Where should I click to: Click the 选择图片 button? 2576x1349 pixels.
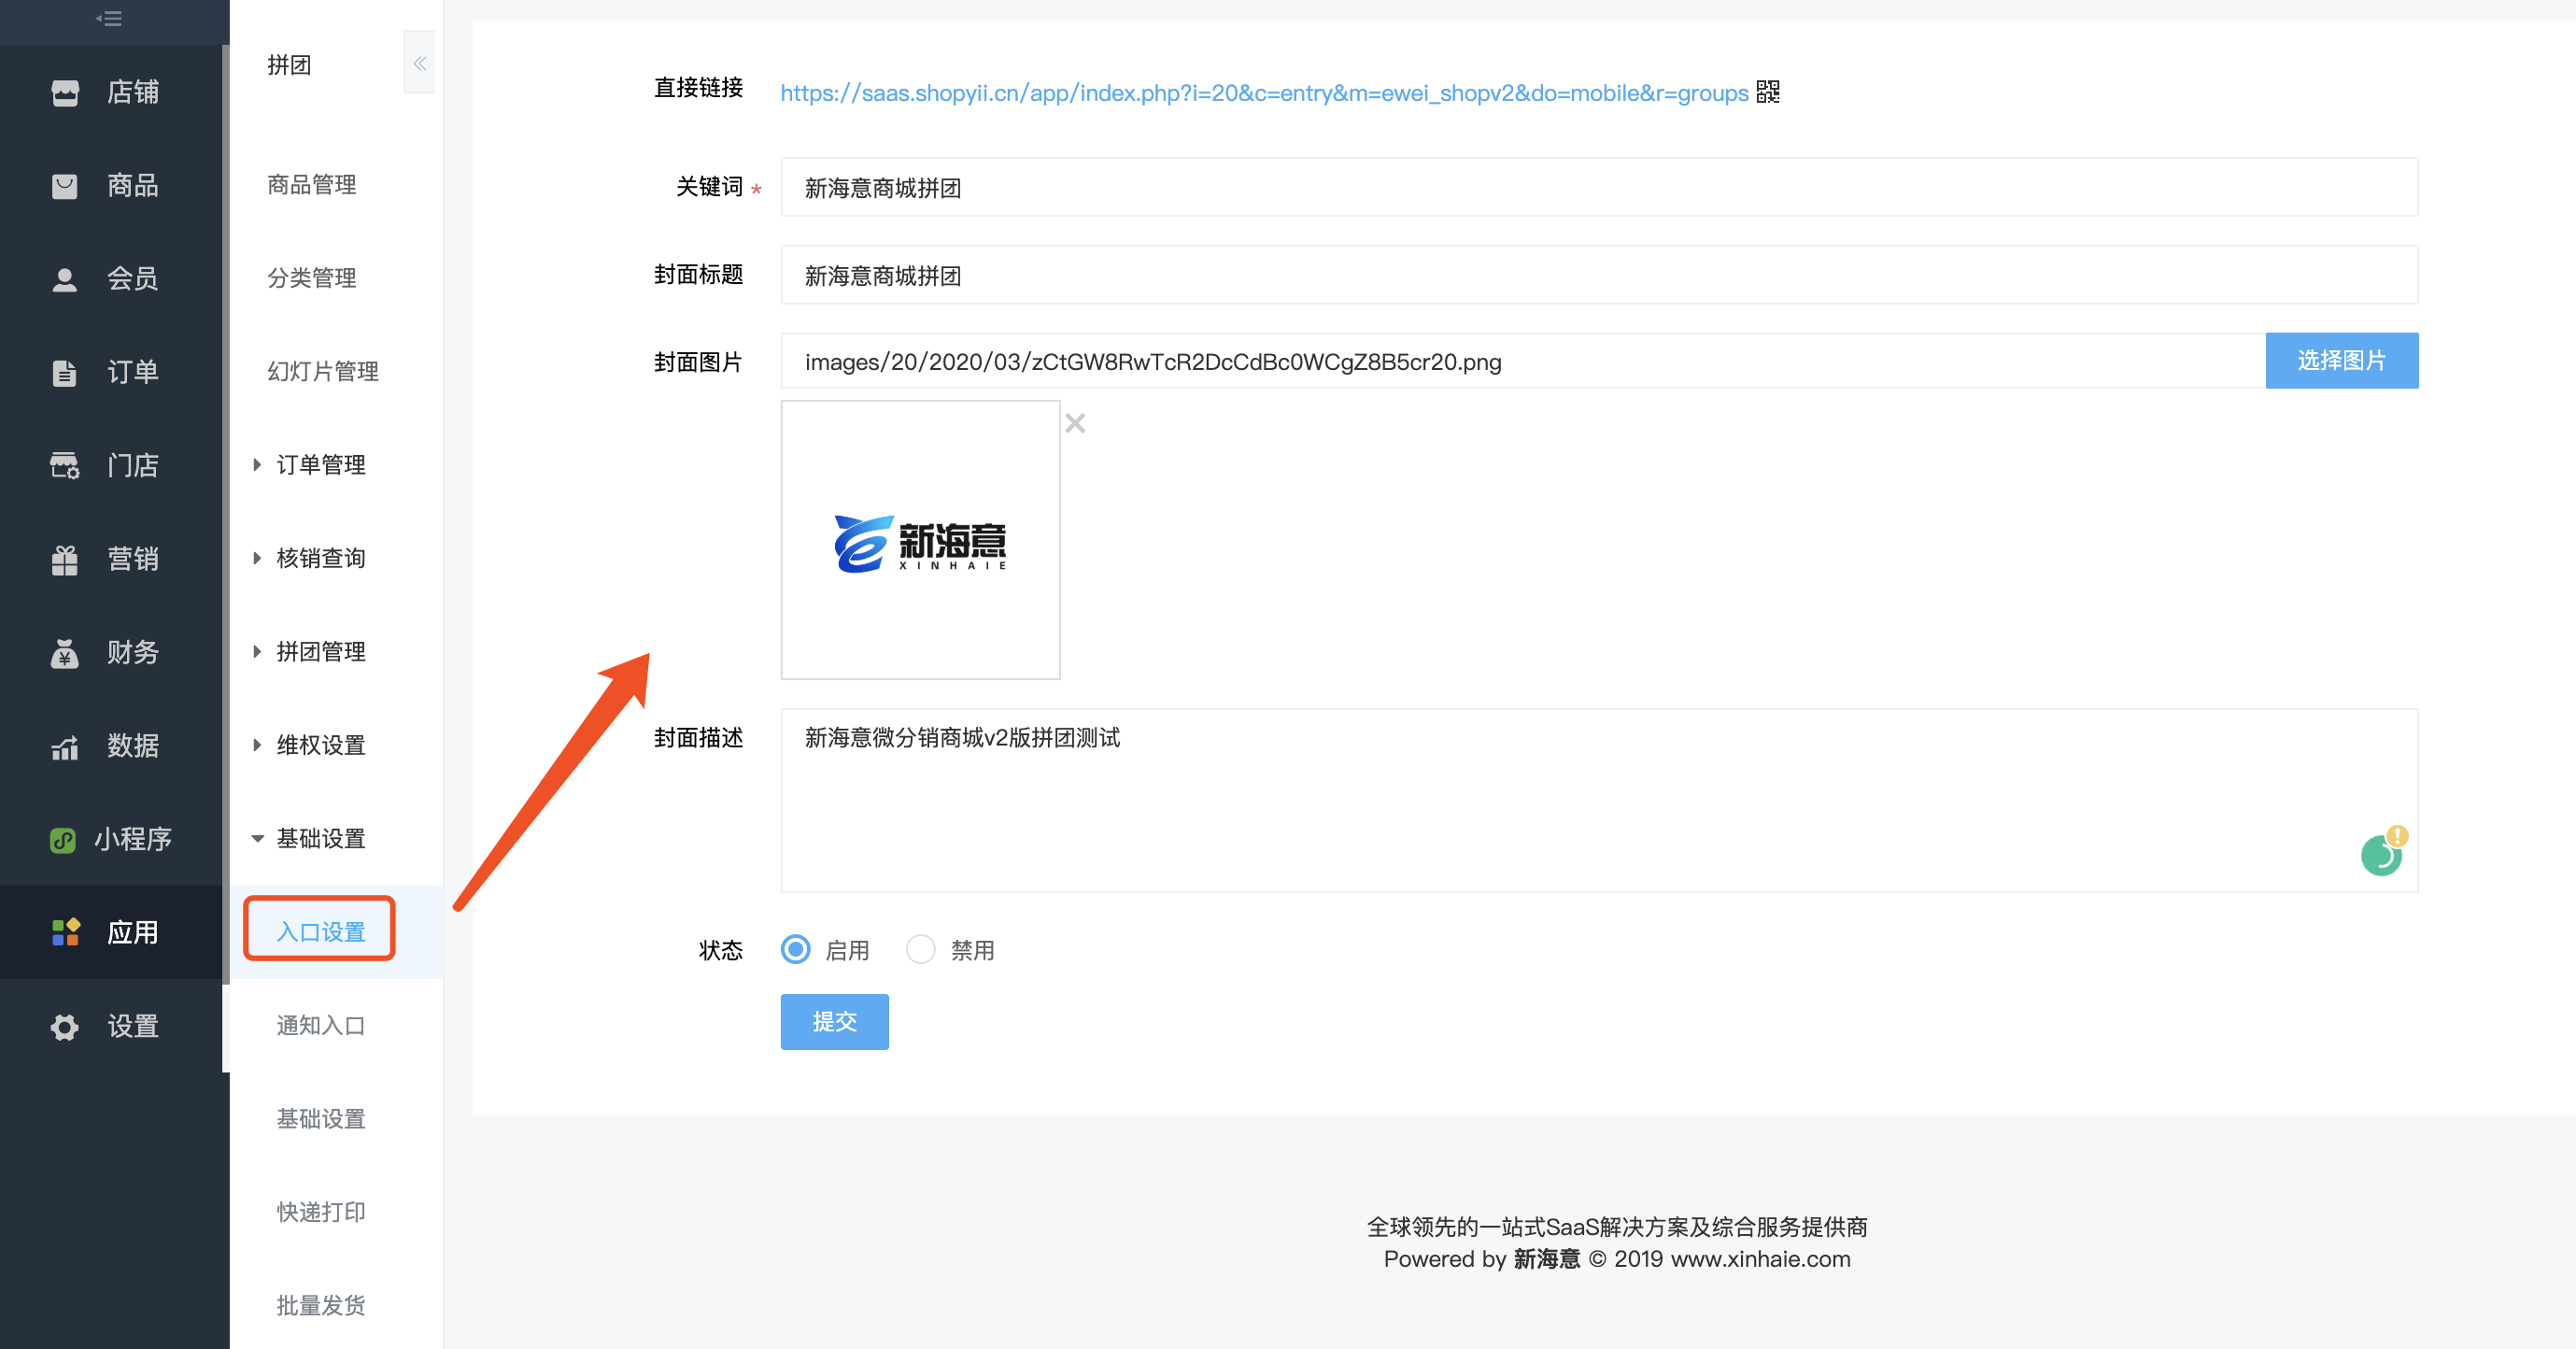(x=2342, y=360)
